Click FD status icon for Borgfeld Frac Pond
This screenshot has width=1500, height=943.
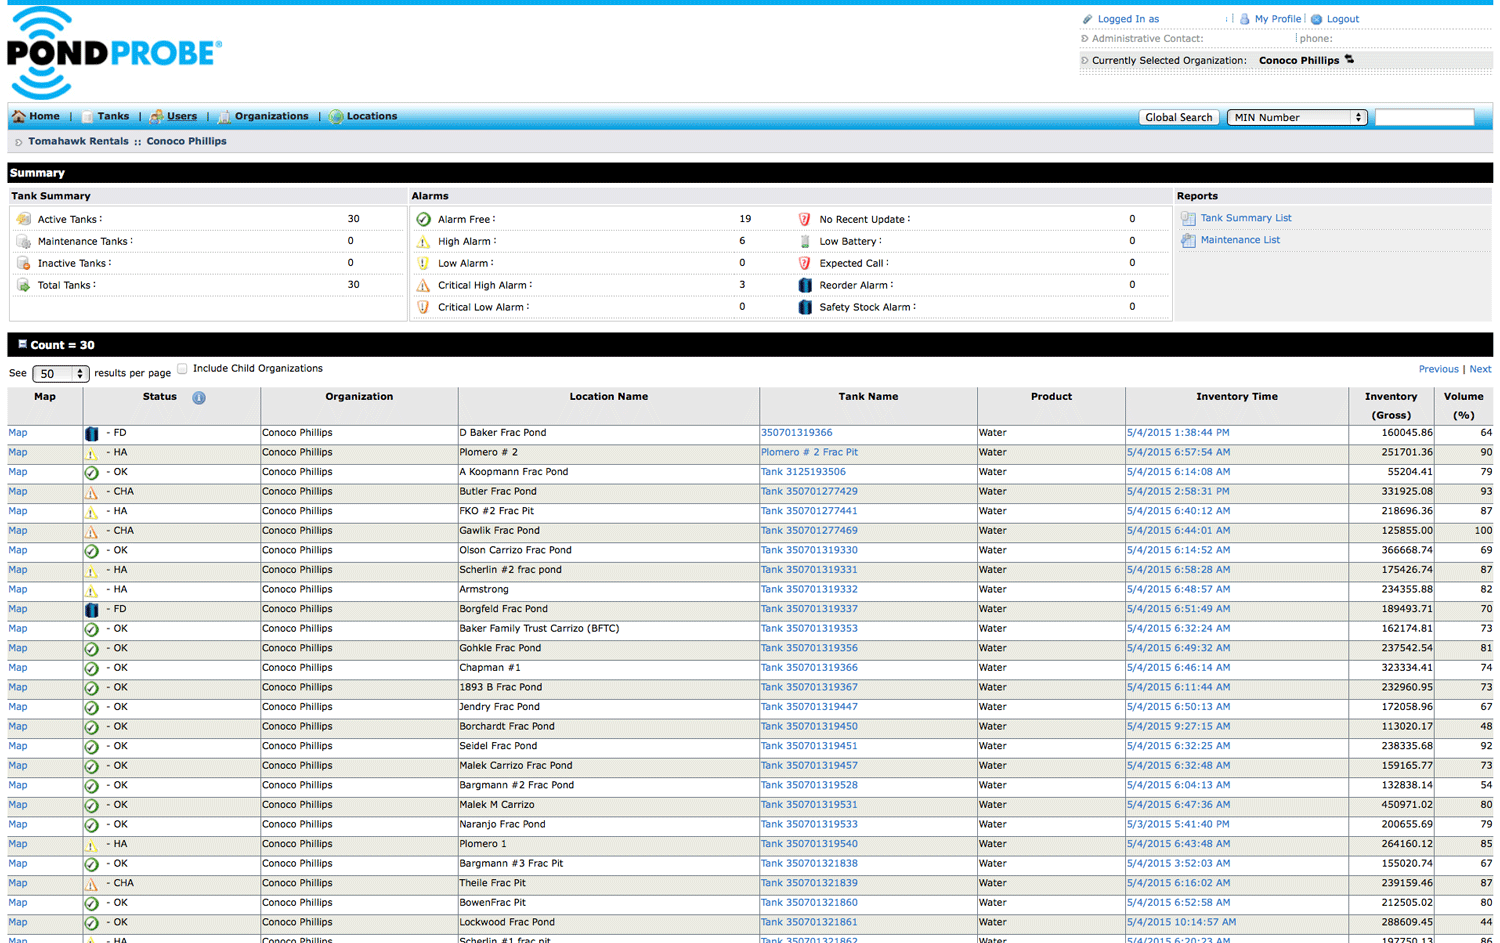click(x=91, y=610)
